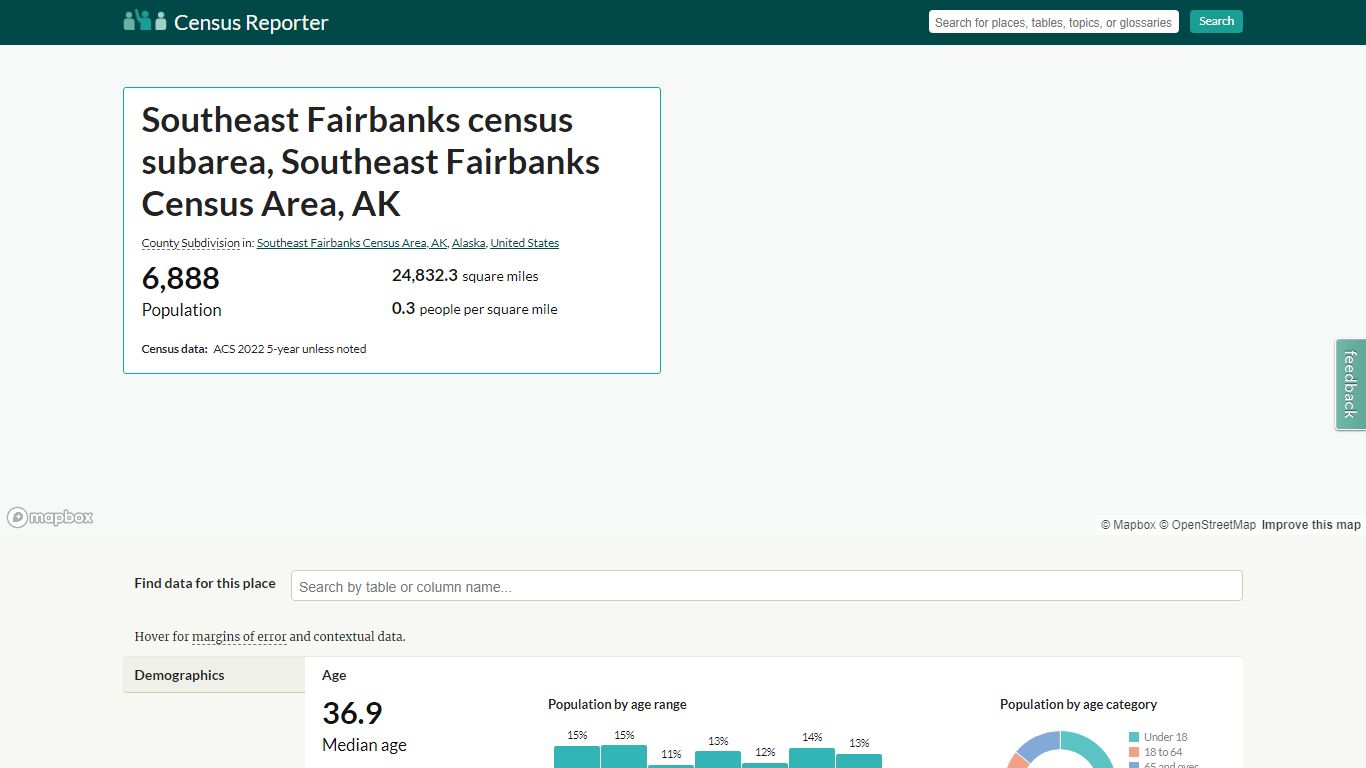Image resolution: width=1366 pixels, height=768 pixels.
Task: Open the © OpenStreetMap attribution link
Action: (x=1207, y=525)
